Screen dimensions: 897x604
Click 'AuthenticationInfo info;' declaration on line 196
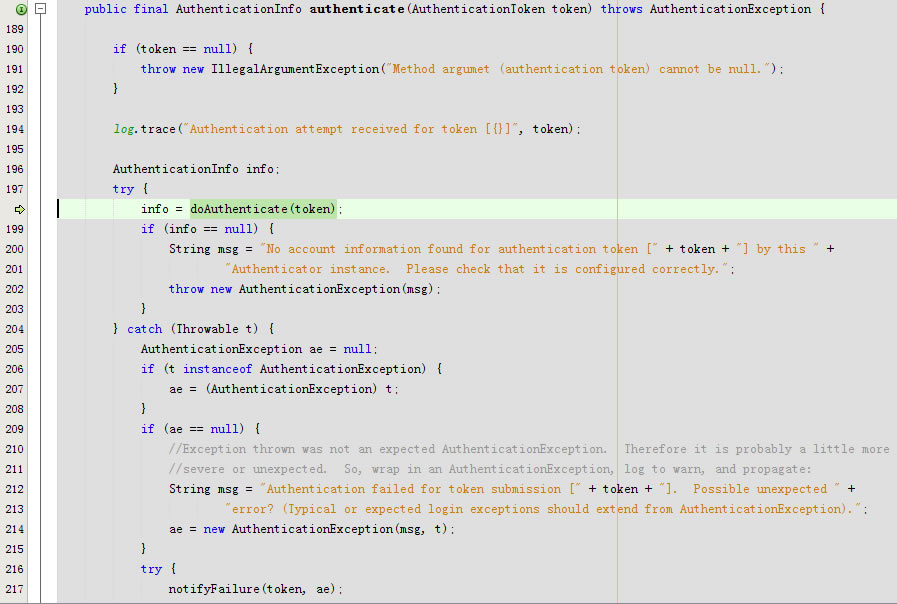[x=196, y=169]
